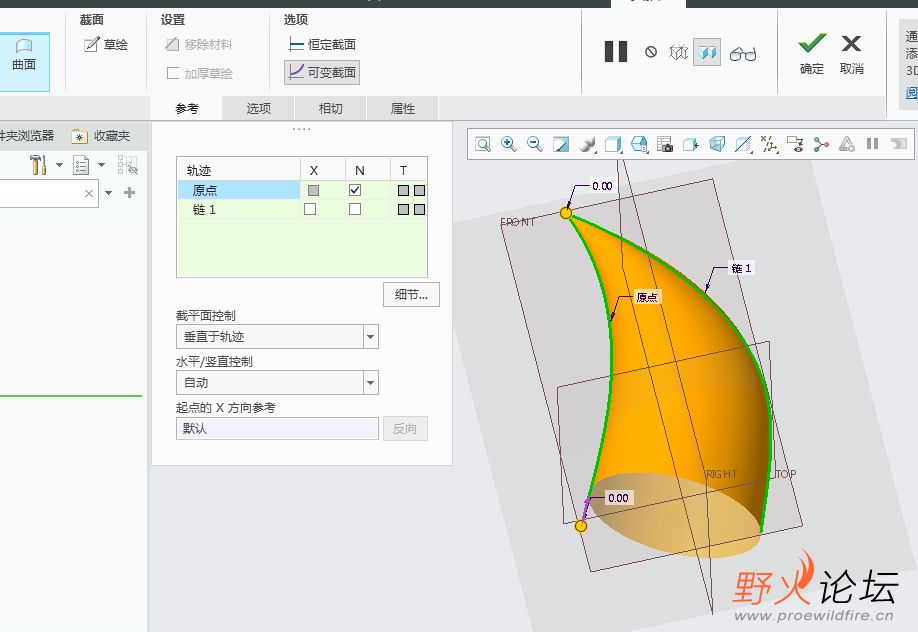Check the X checkbox for 链 1
The width and height of the screenshot is (918, 632).
pos(310,209)
